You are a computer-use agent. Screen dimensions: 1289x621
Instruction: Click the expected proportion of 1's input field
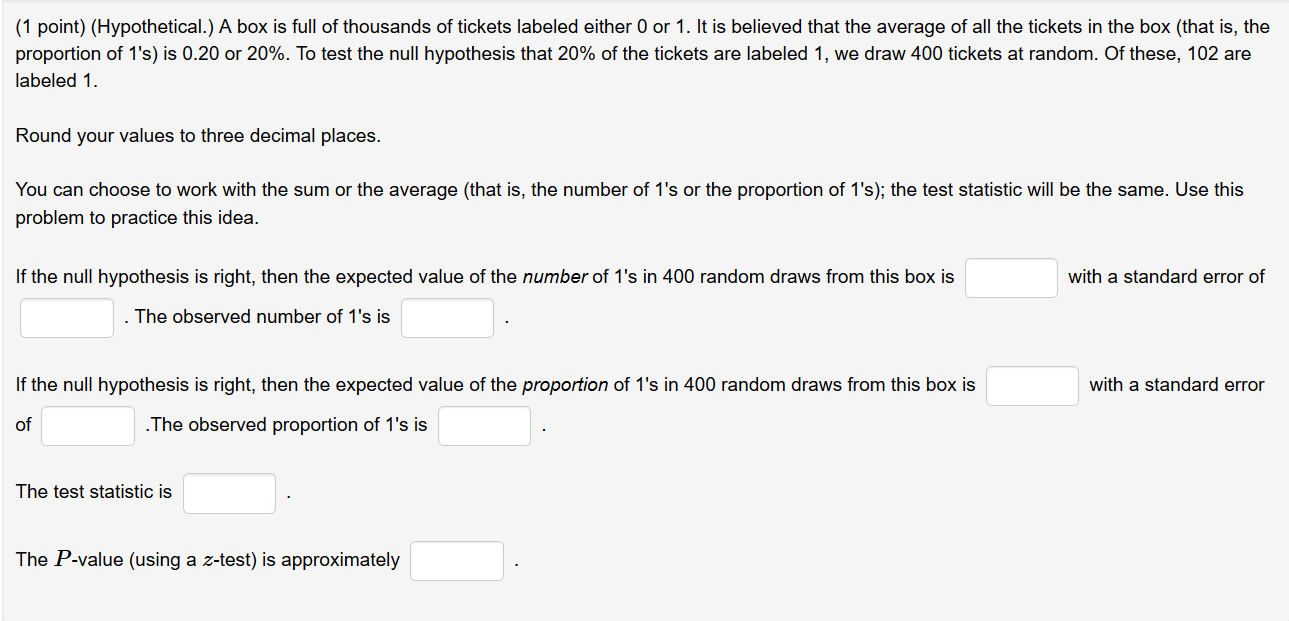(1032, 386)
